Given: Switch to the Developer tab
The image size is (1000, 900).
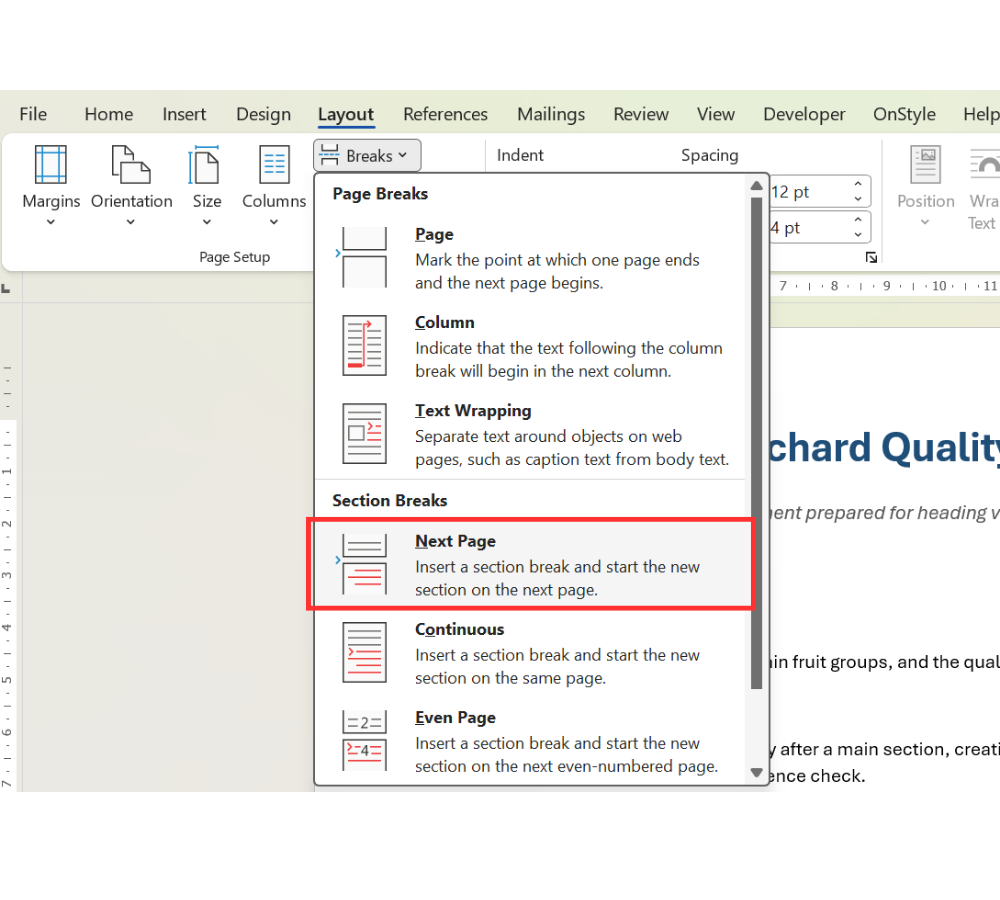Looking at the screenshot, I should click(x=804, y=114).
